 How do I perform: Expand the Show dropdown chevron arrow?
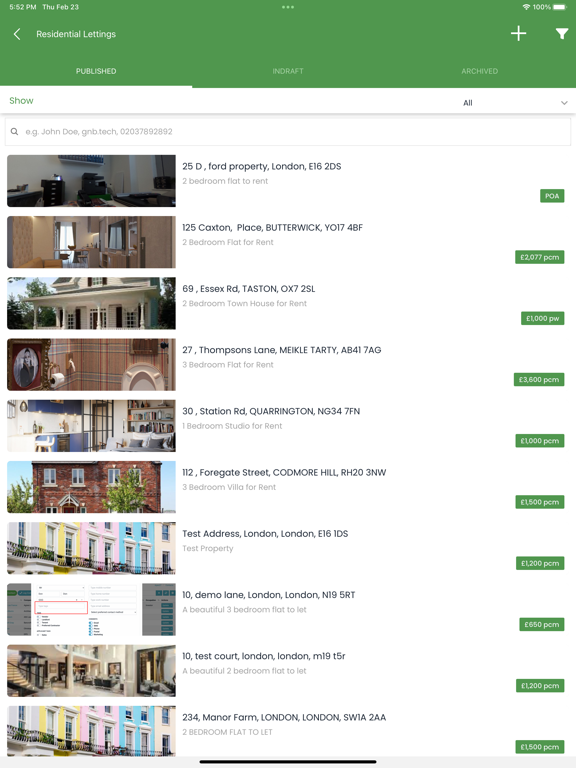pos(564,103)
